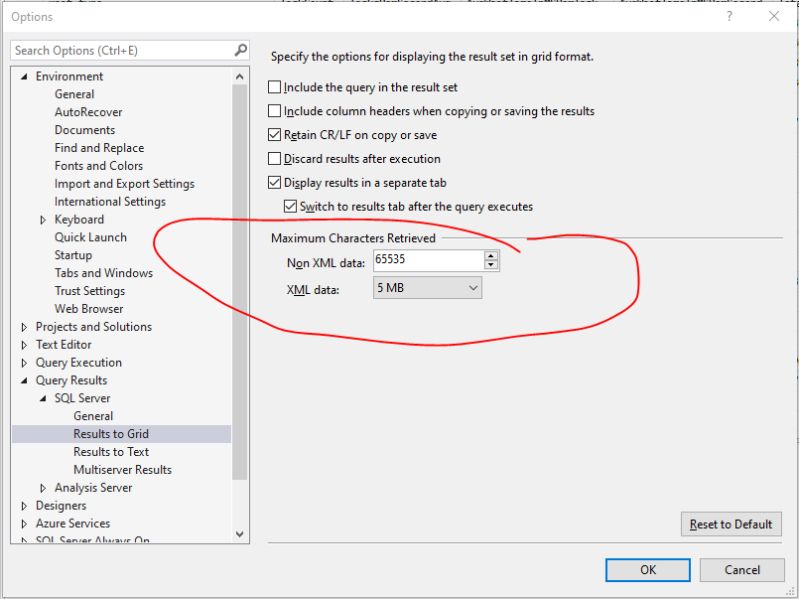Select International Settings
Screen dimensions: 799x599
(110, 202)
